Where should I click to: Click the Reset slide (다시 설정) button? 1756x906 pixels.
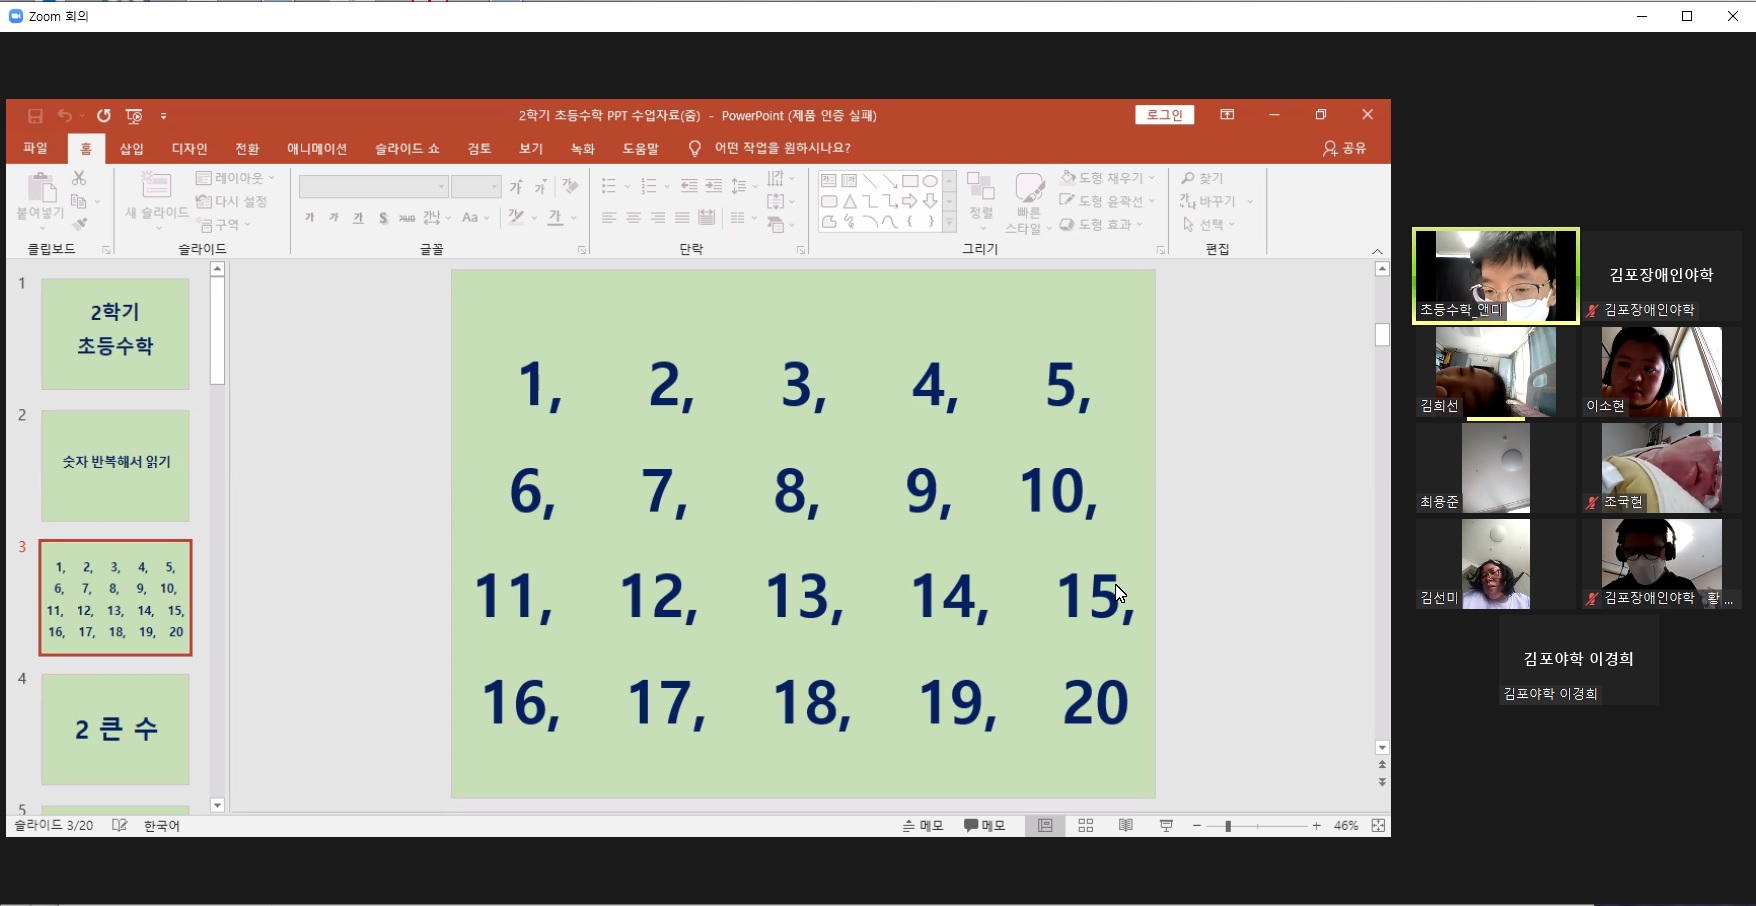pyautogui.click(x=232, y=202)
